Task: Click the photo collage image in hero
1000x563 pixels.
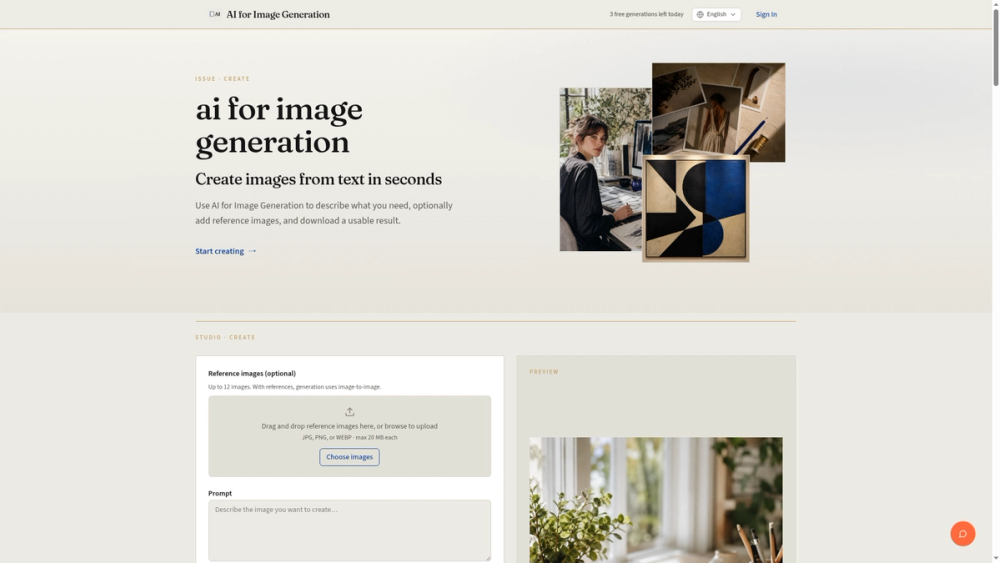Action: pyautogui.click(x=719, y=109)
